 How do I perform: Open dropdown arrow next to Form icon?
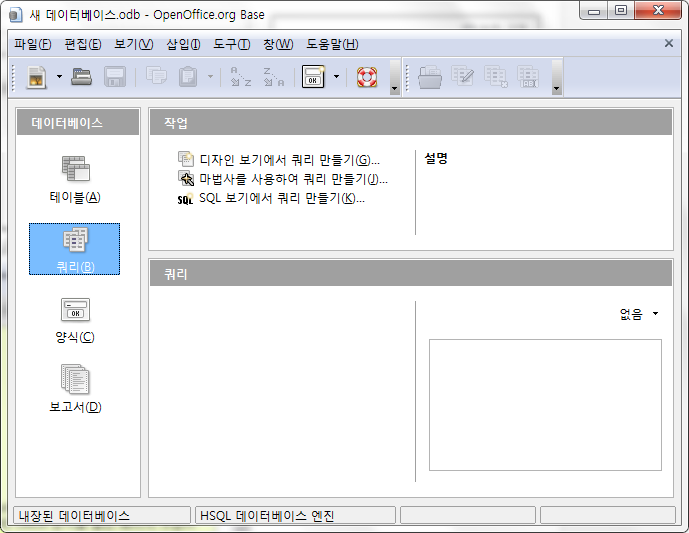pos(336,77)
